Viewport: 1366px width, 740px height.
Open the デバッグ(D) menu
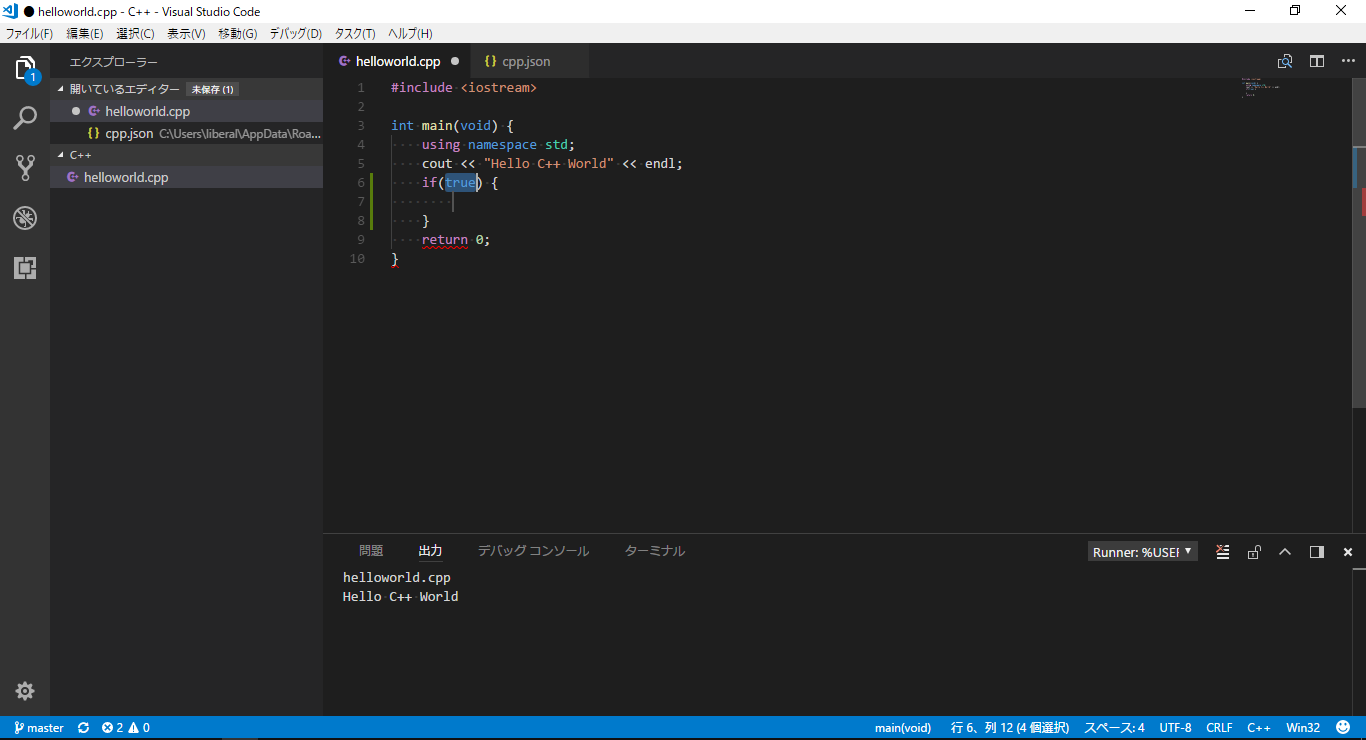(x=295, y=33)
